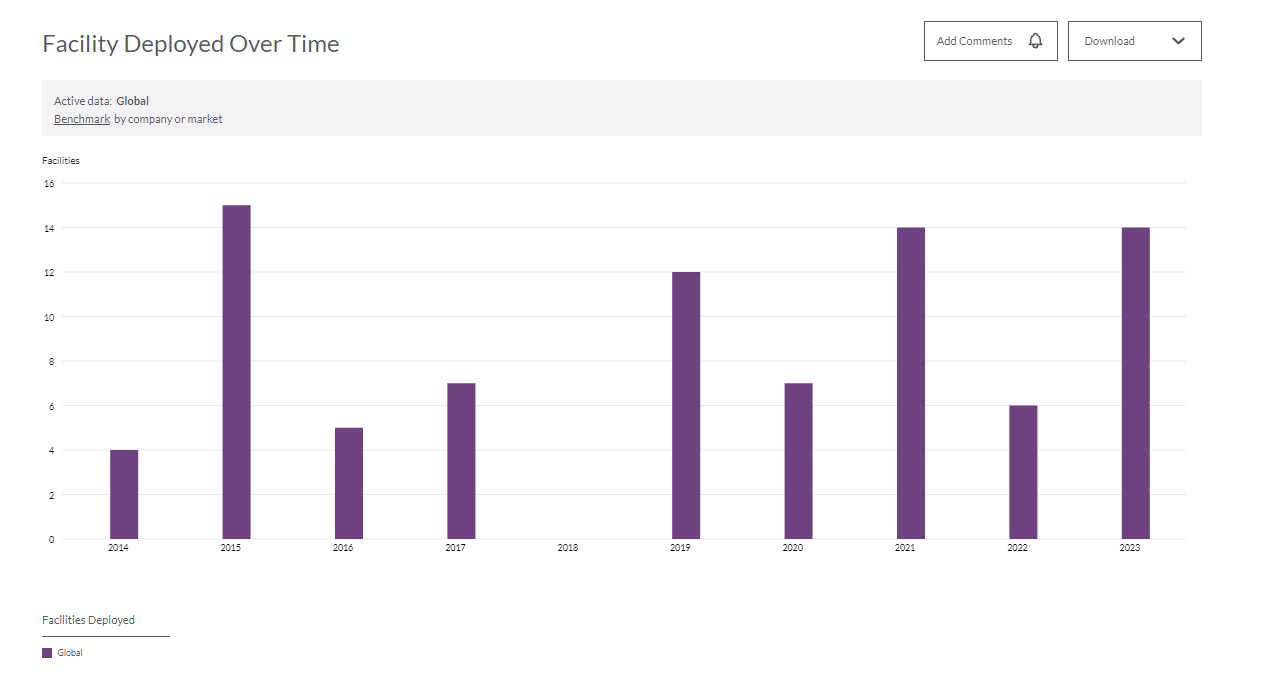Click the Add Comments button
The image size is (1261, 684).
[974, 41]
